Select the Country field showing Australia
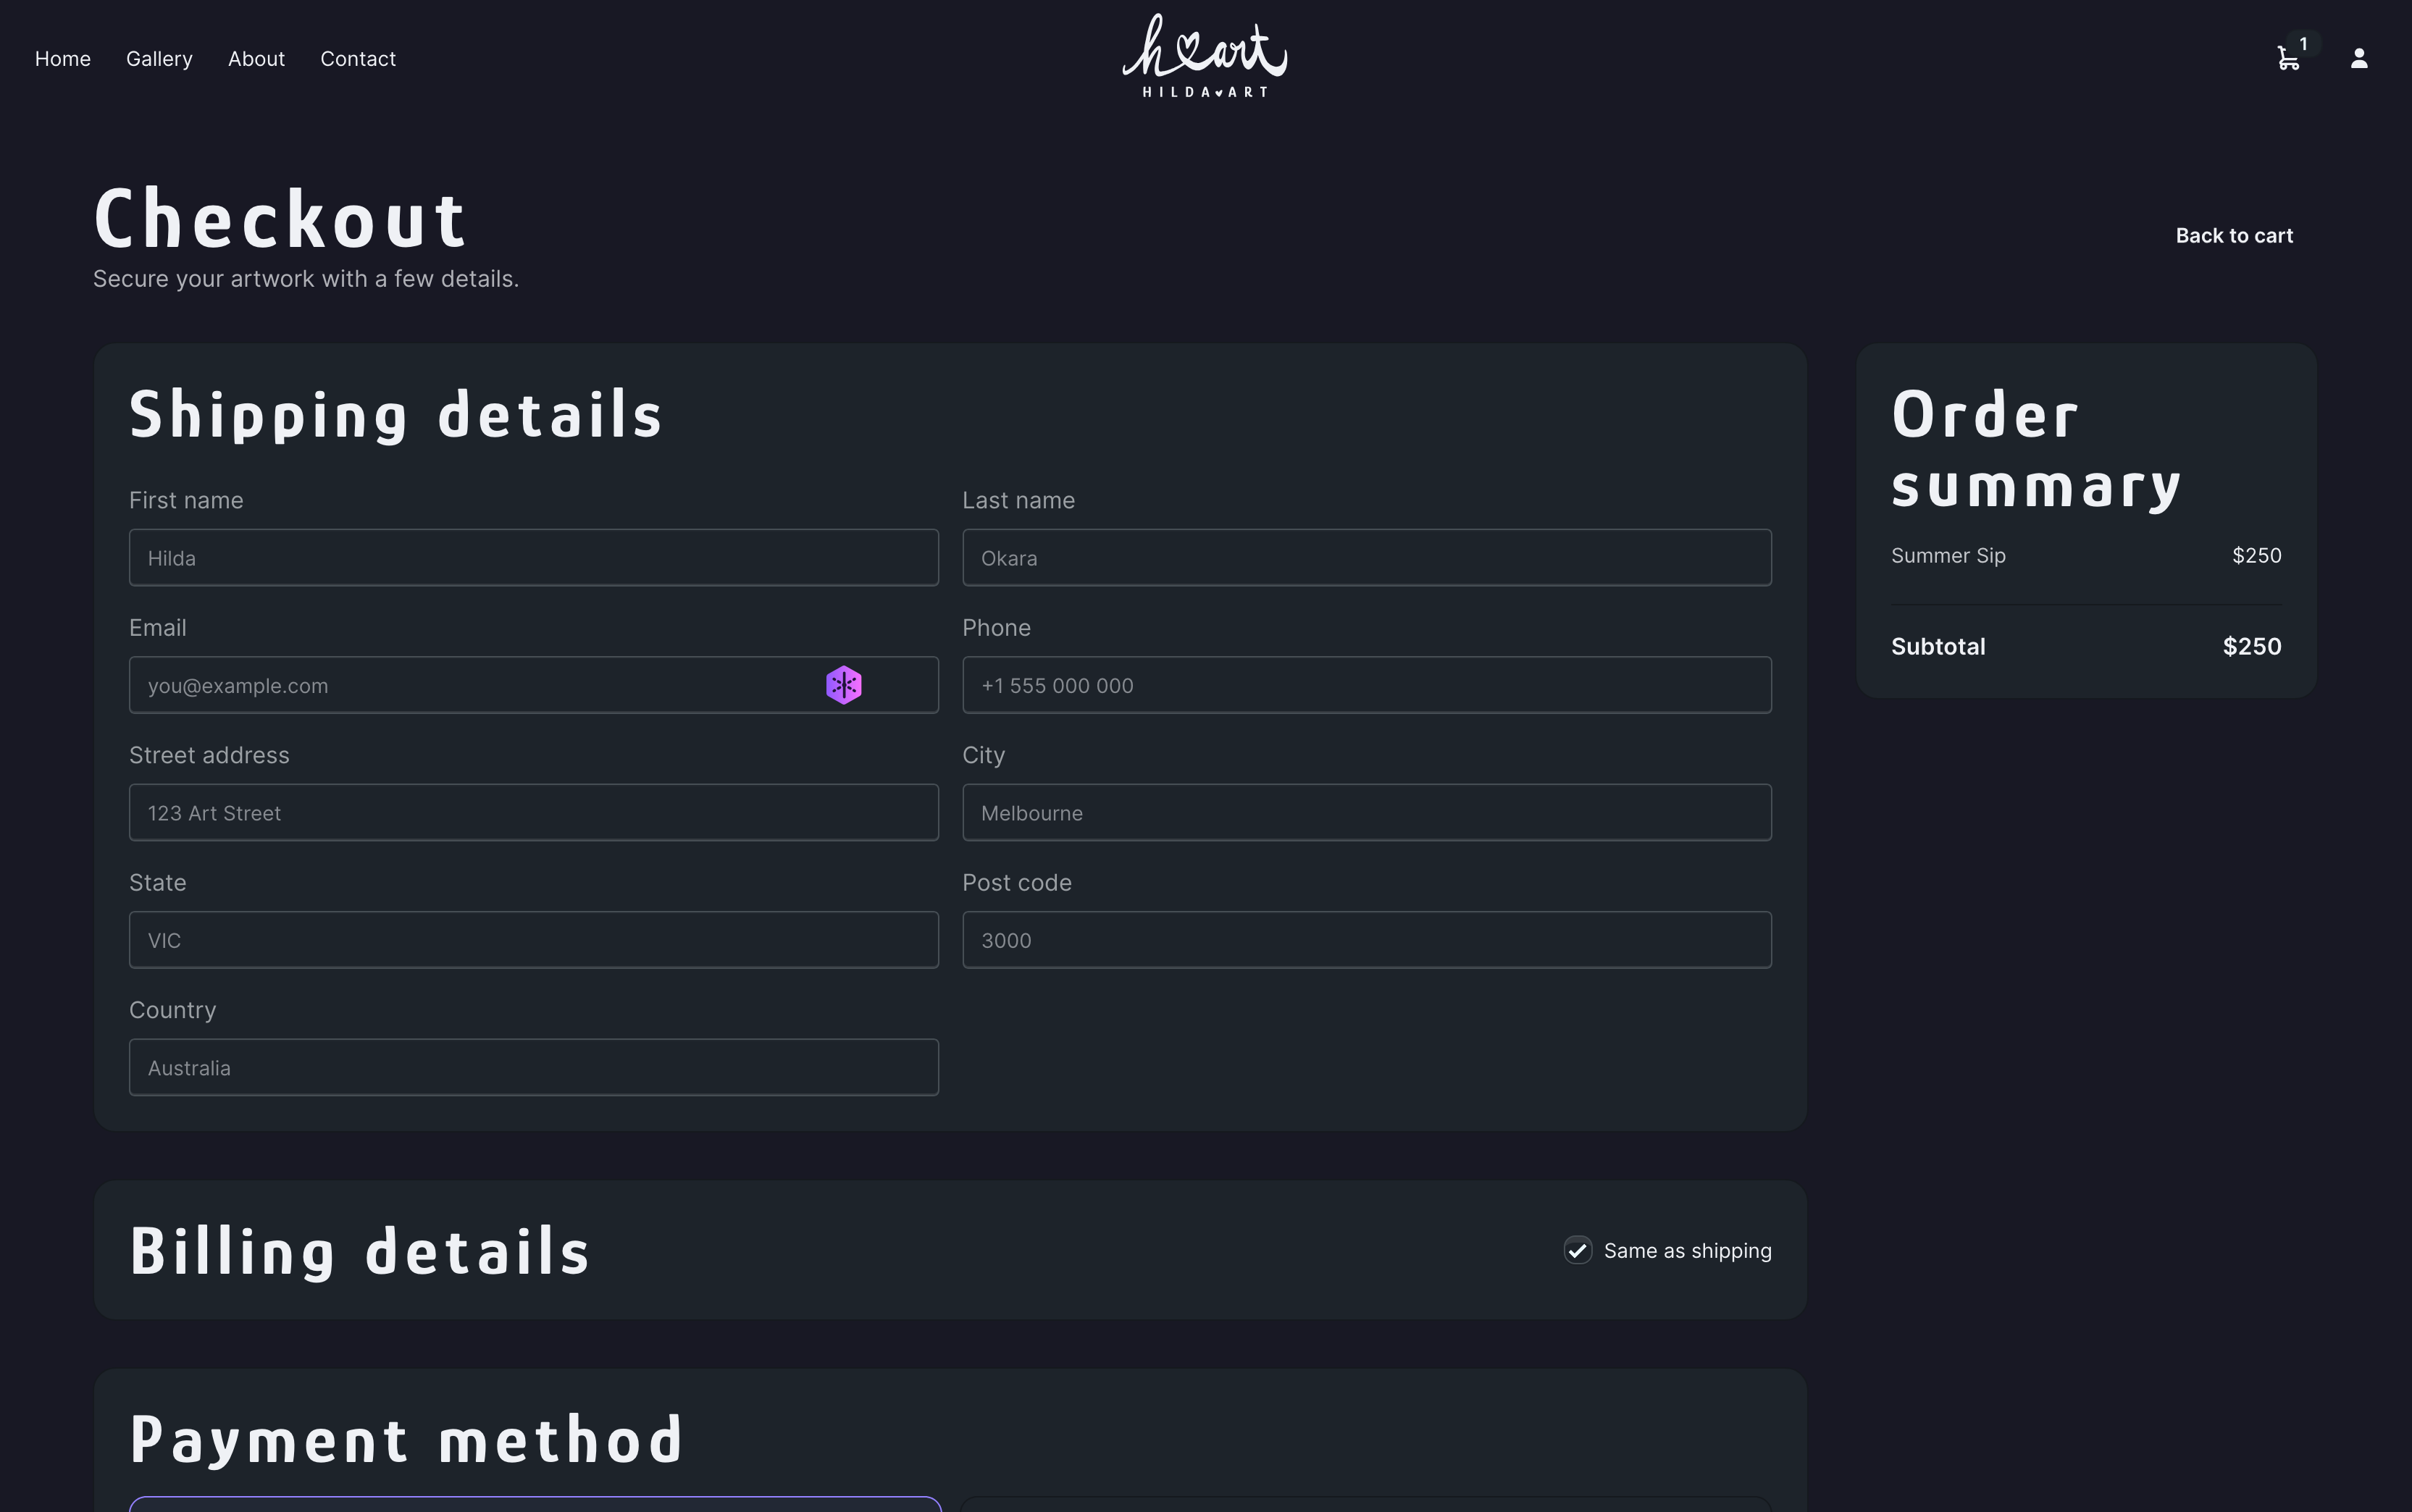This screenshot has width=2412, height=1512. click(533, 1067)
